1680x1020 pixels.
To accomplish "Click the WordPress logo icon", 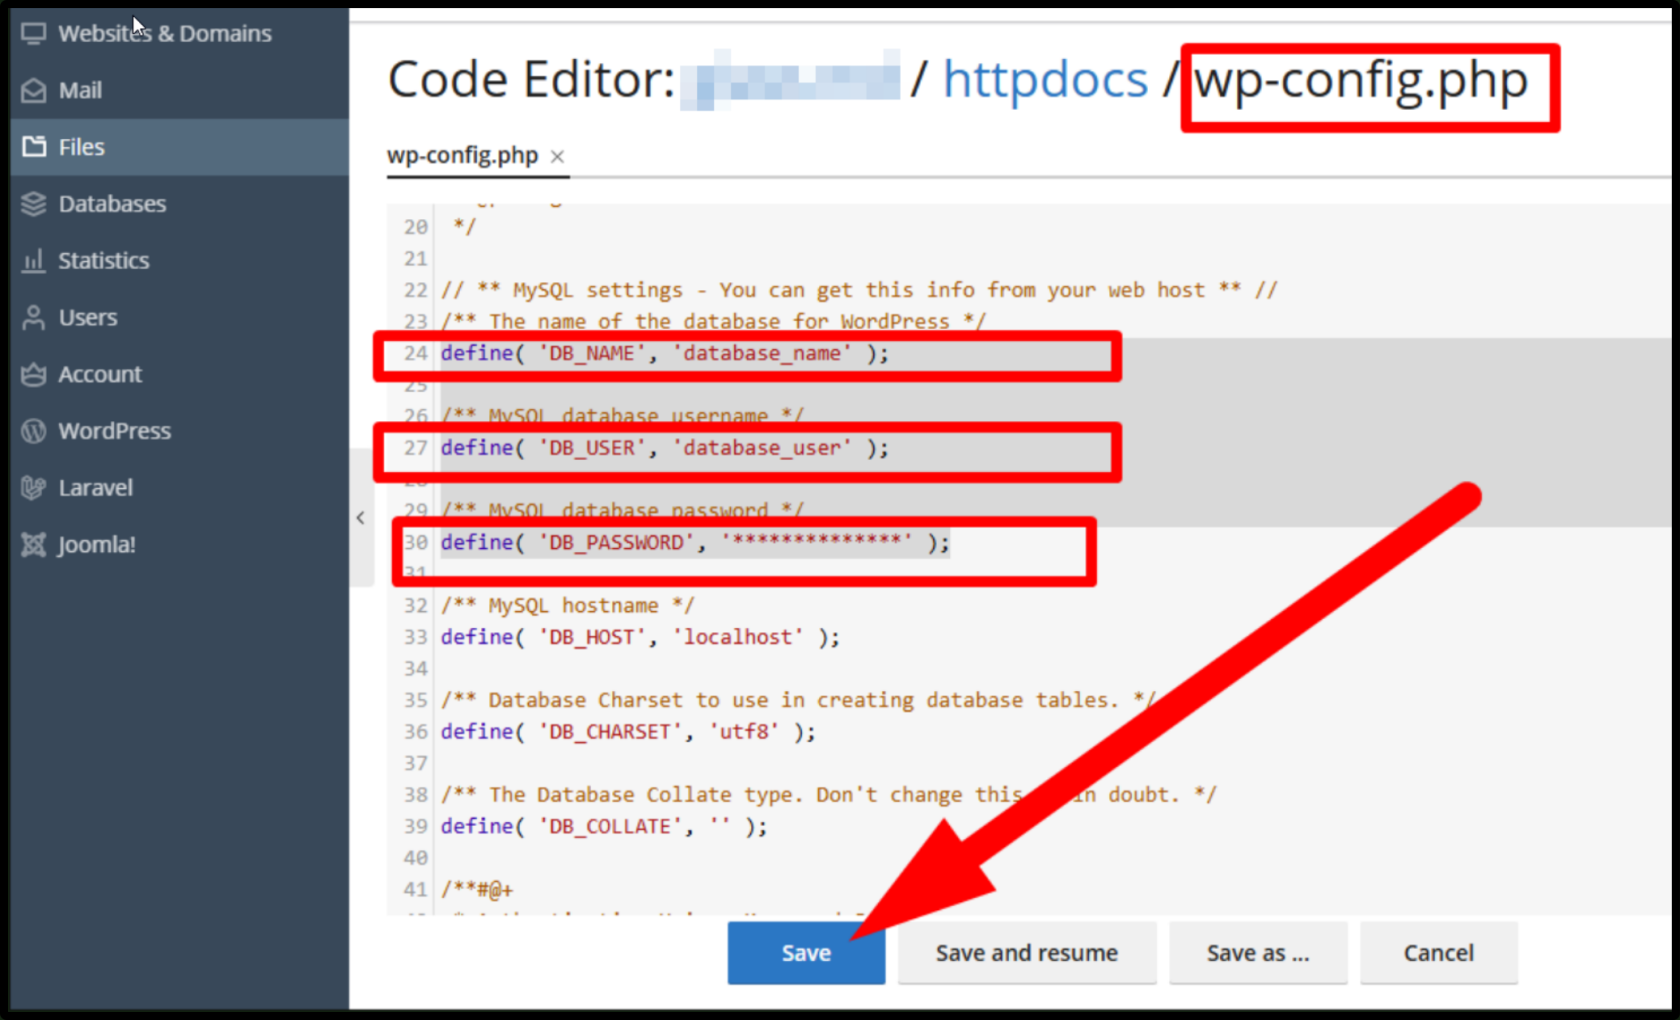I will [34, 431].
